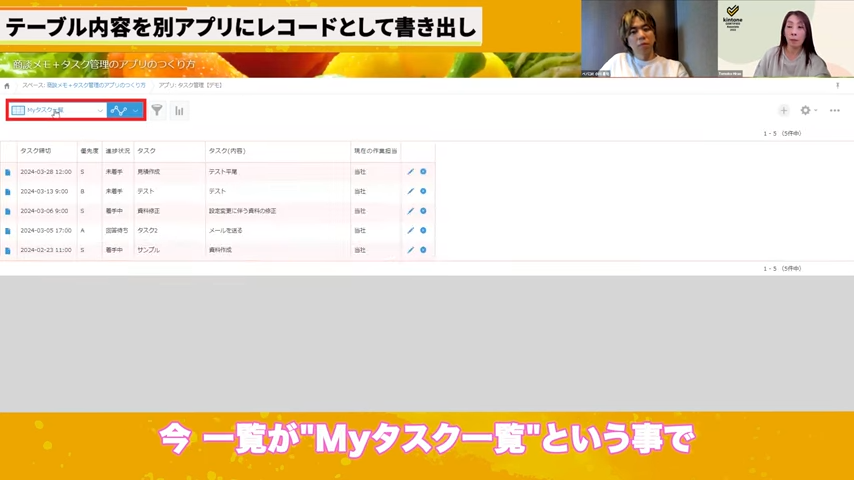Image resolution: width=854 pixels, height=480 pixels.
Task: Click the video thumbnail of woman with long hair
Action: (x=785, y=39)
